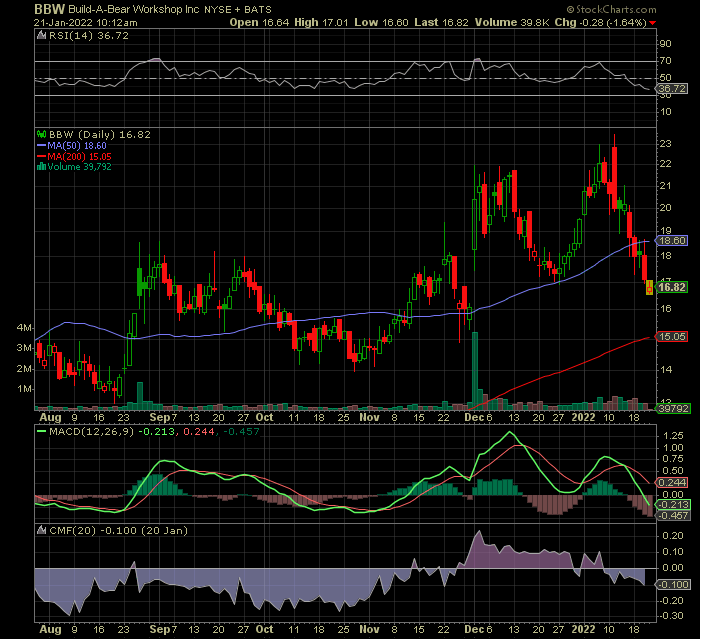
Task: Click the RSI(14) 36.72 panel label
Action: [89, 36]
